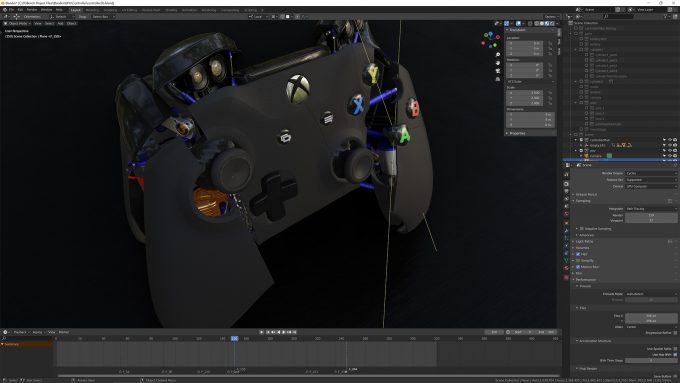Open the Threads Mode dropdown

651,294
